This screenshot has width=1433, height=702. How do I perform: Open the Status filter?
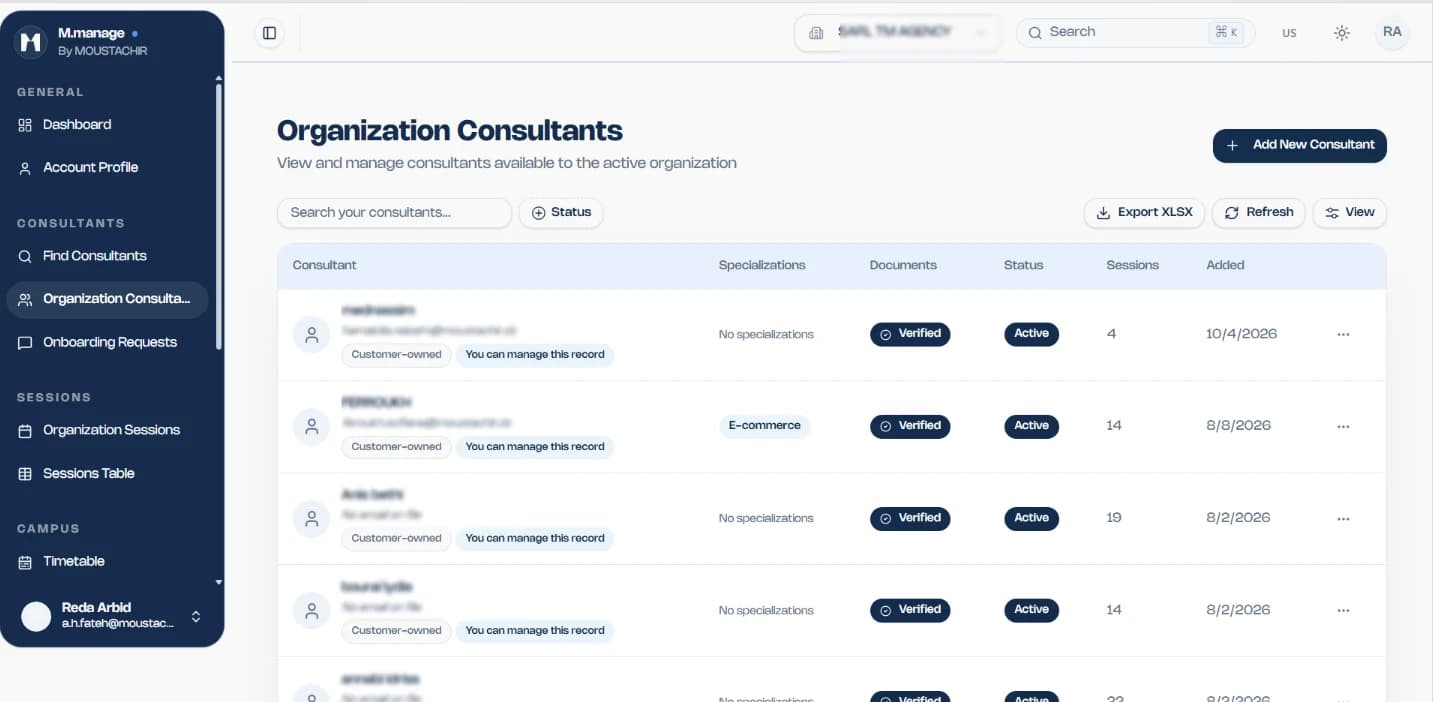561,213
